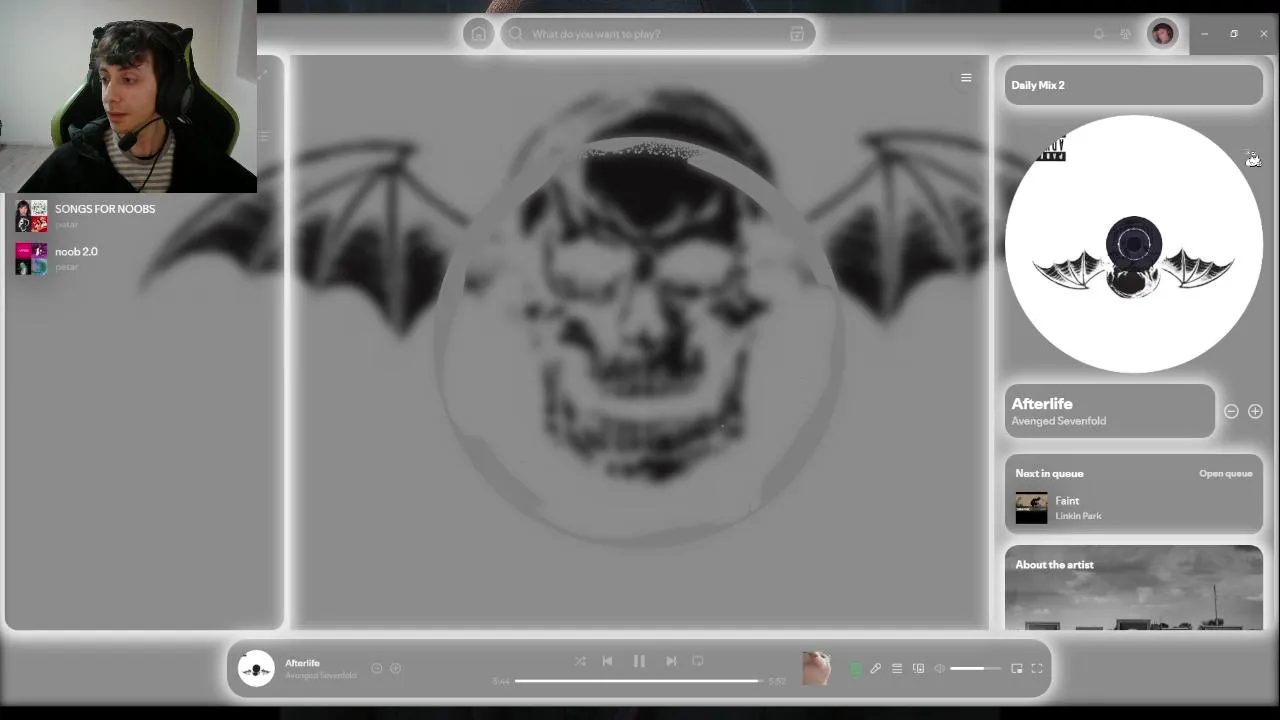This screenshot has width=1280, height=720.
Task: Open Avenged Sevenfold artist link in right panel
Action: tap(1058, 421)
